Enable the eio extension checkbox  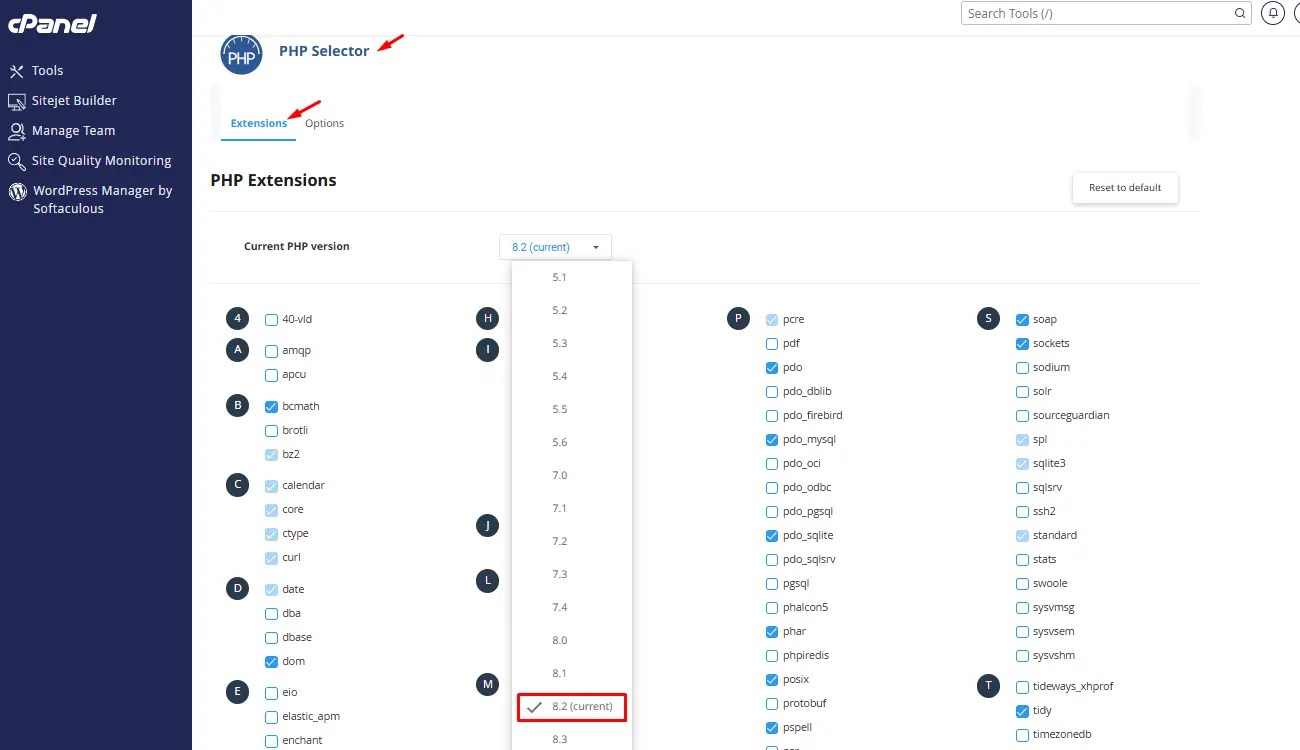tap(271, 693)
